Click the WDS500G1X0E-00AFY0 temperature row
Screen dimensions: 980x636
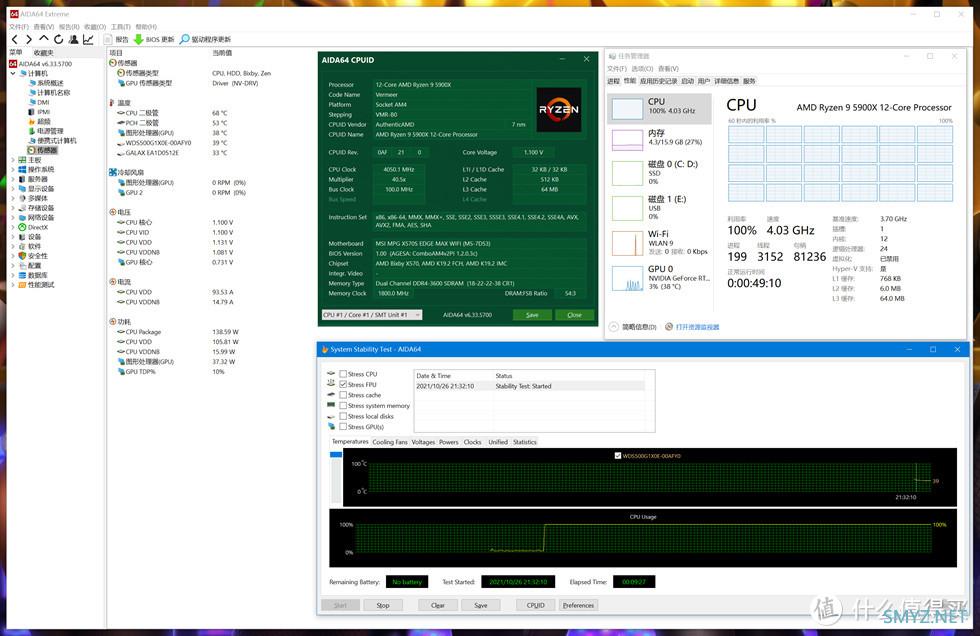pos(172,143)
